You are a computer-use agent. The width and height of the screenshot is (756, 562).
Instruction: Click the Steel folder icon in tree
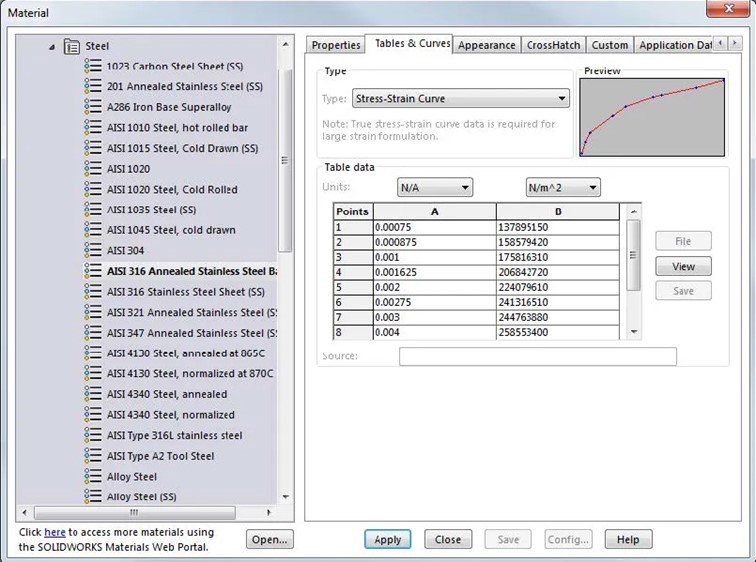pyautogui.click(x=71, y=46)
